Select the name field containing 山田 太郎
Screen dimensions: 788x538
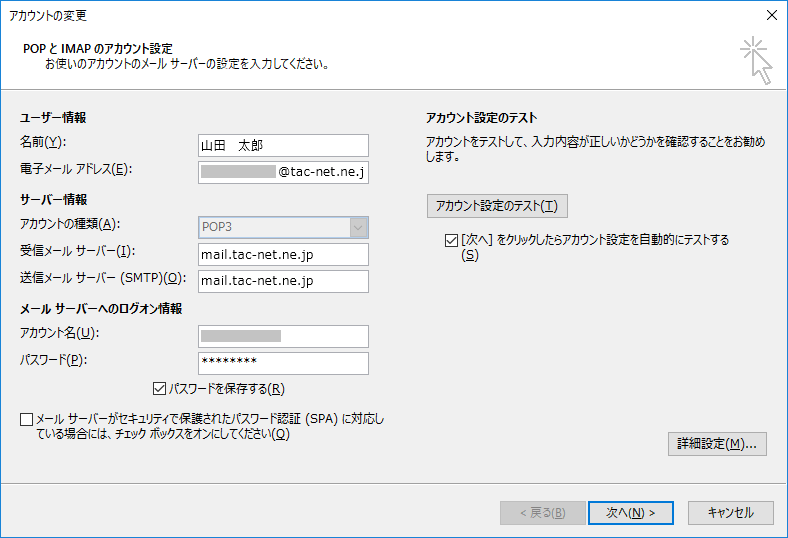283,146
